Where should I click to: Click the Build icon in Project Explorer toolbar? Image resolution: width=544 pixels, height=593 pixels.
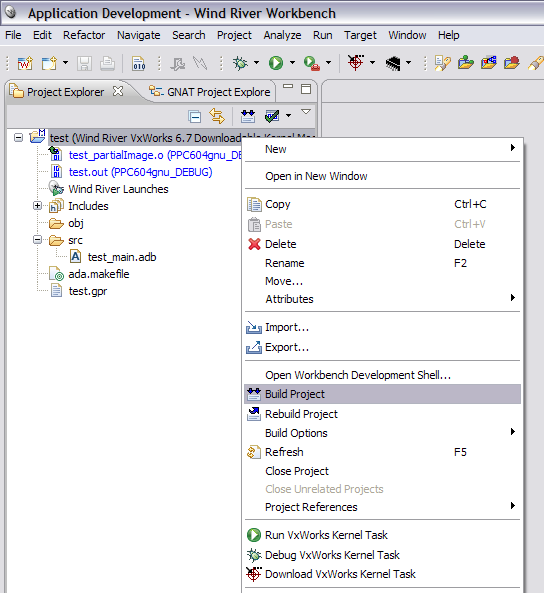tap(248, 116)
